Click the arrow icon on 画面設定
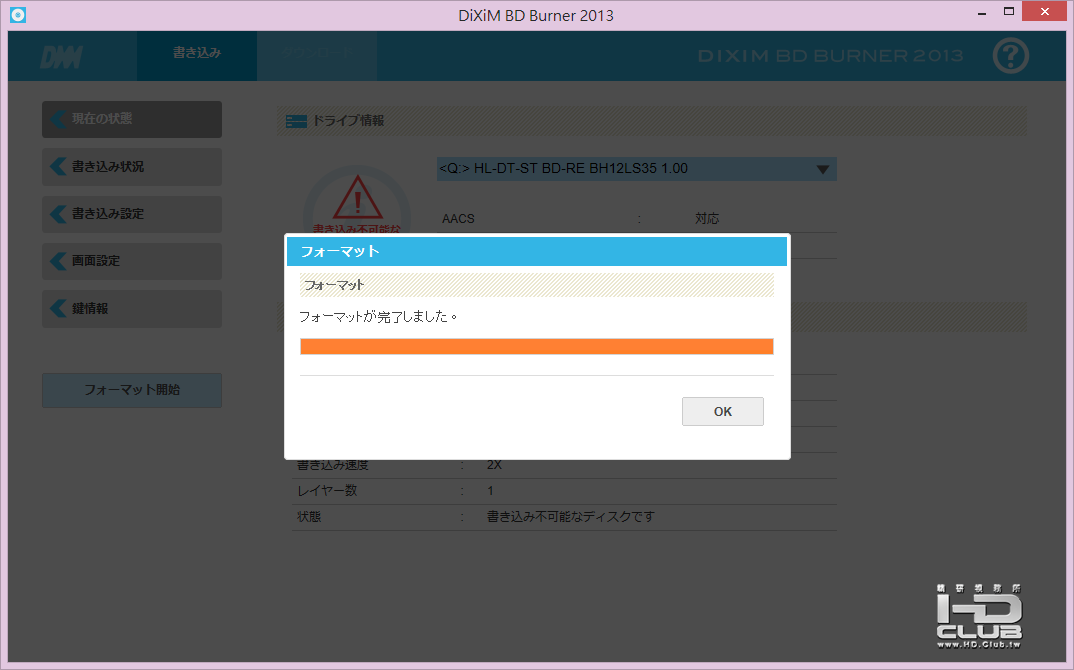Screen dimensions: 1074x670 pos(58,261)
